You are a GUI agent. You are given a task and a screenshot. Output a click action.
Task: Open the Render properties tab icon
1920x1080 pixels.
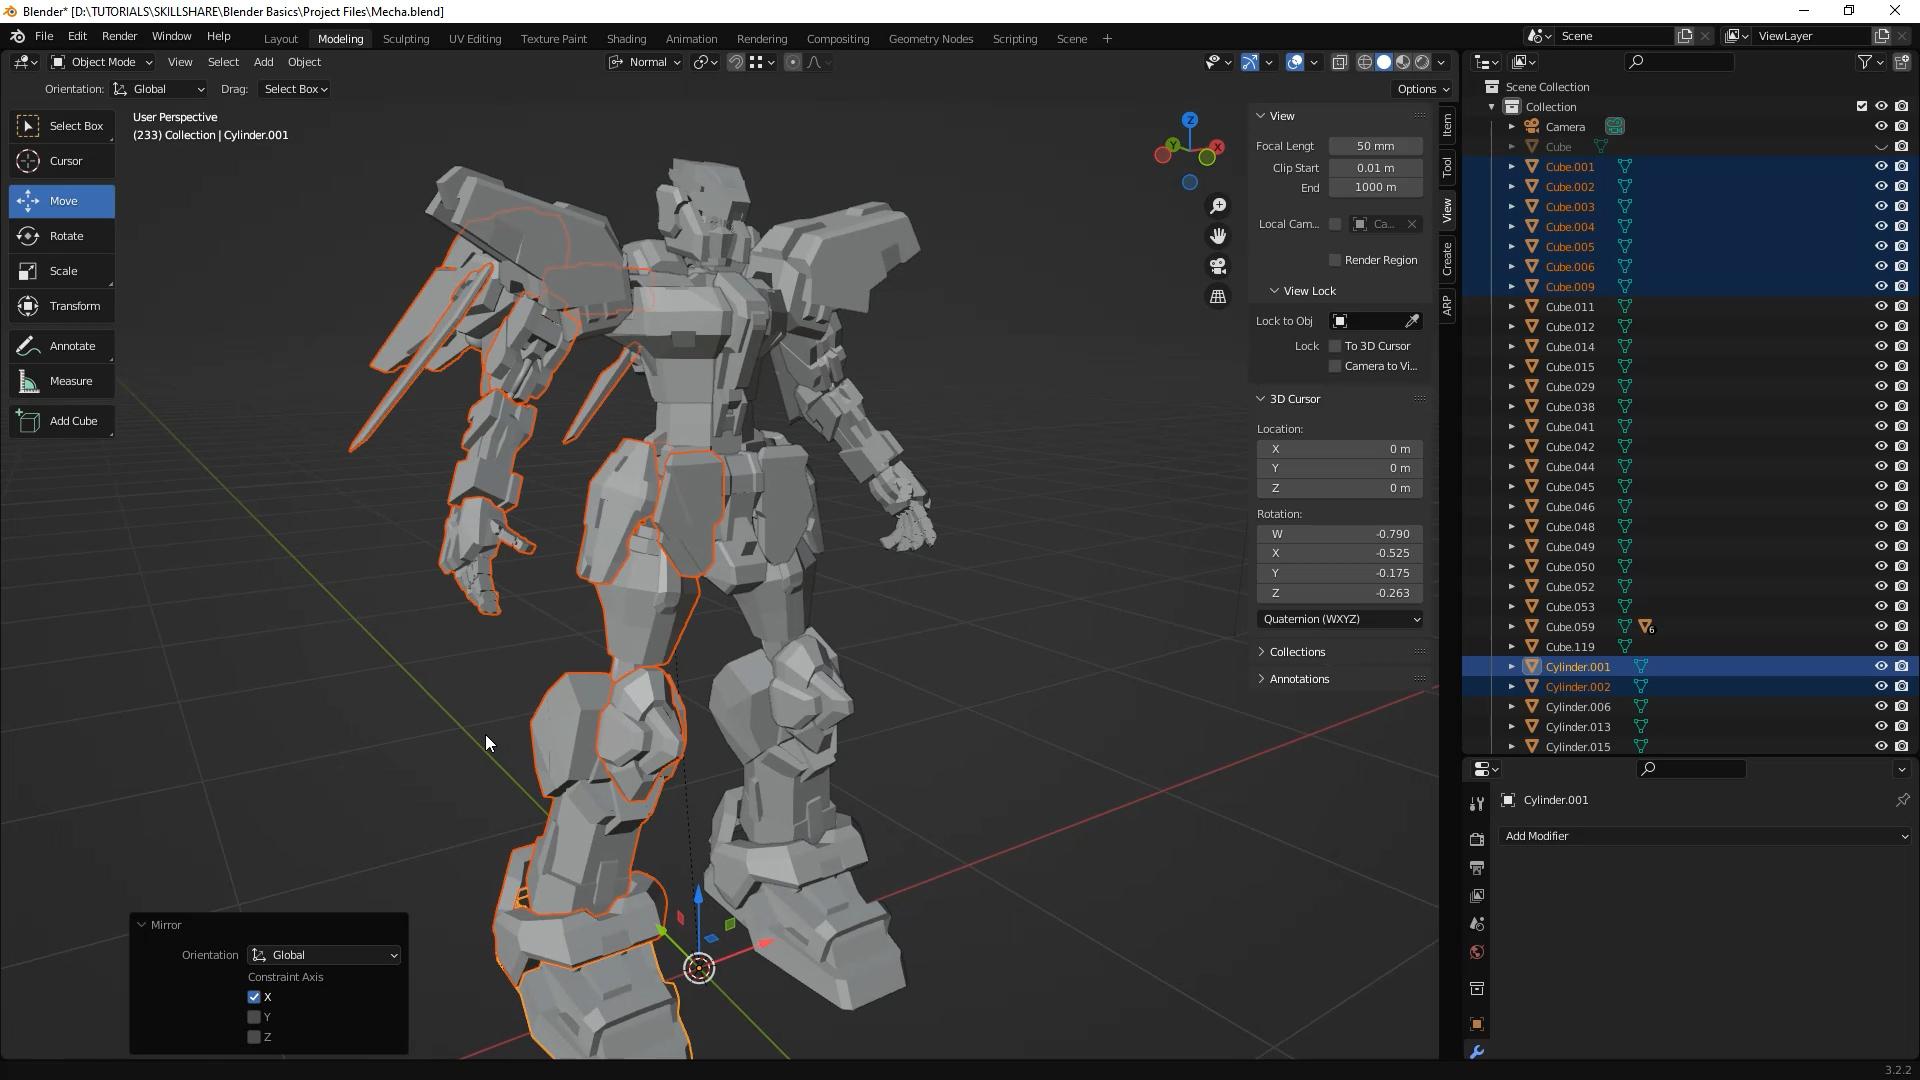pyautogui.click(x=1477, y=839)
